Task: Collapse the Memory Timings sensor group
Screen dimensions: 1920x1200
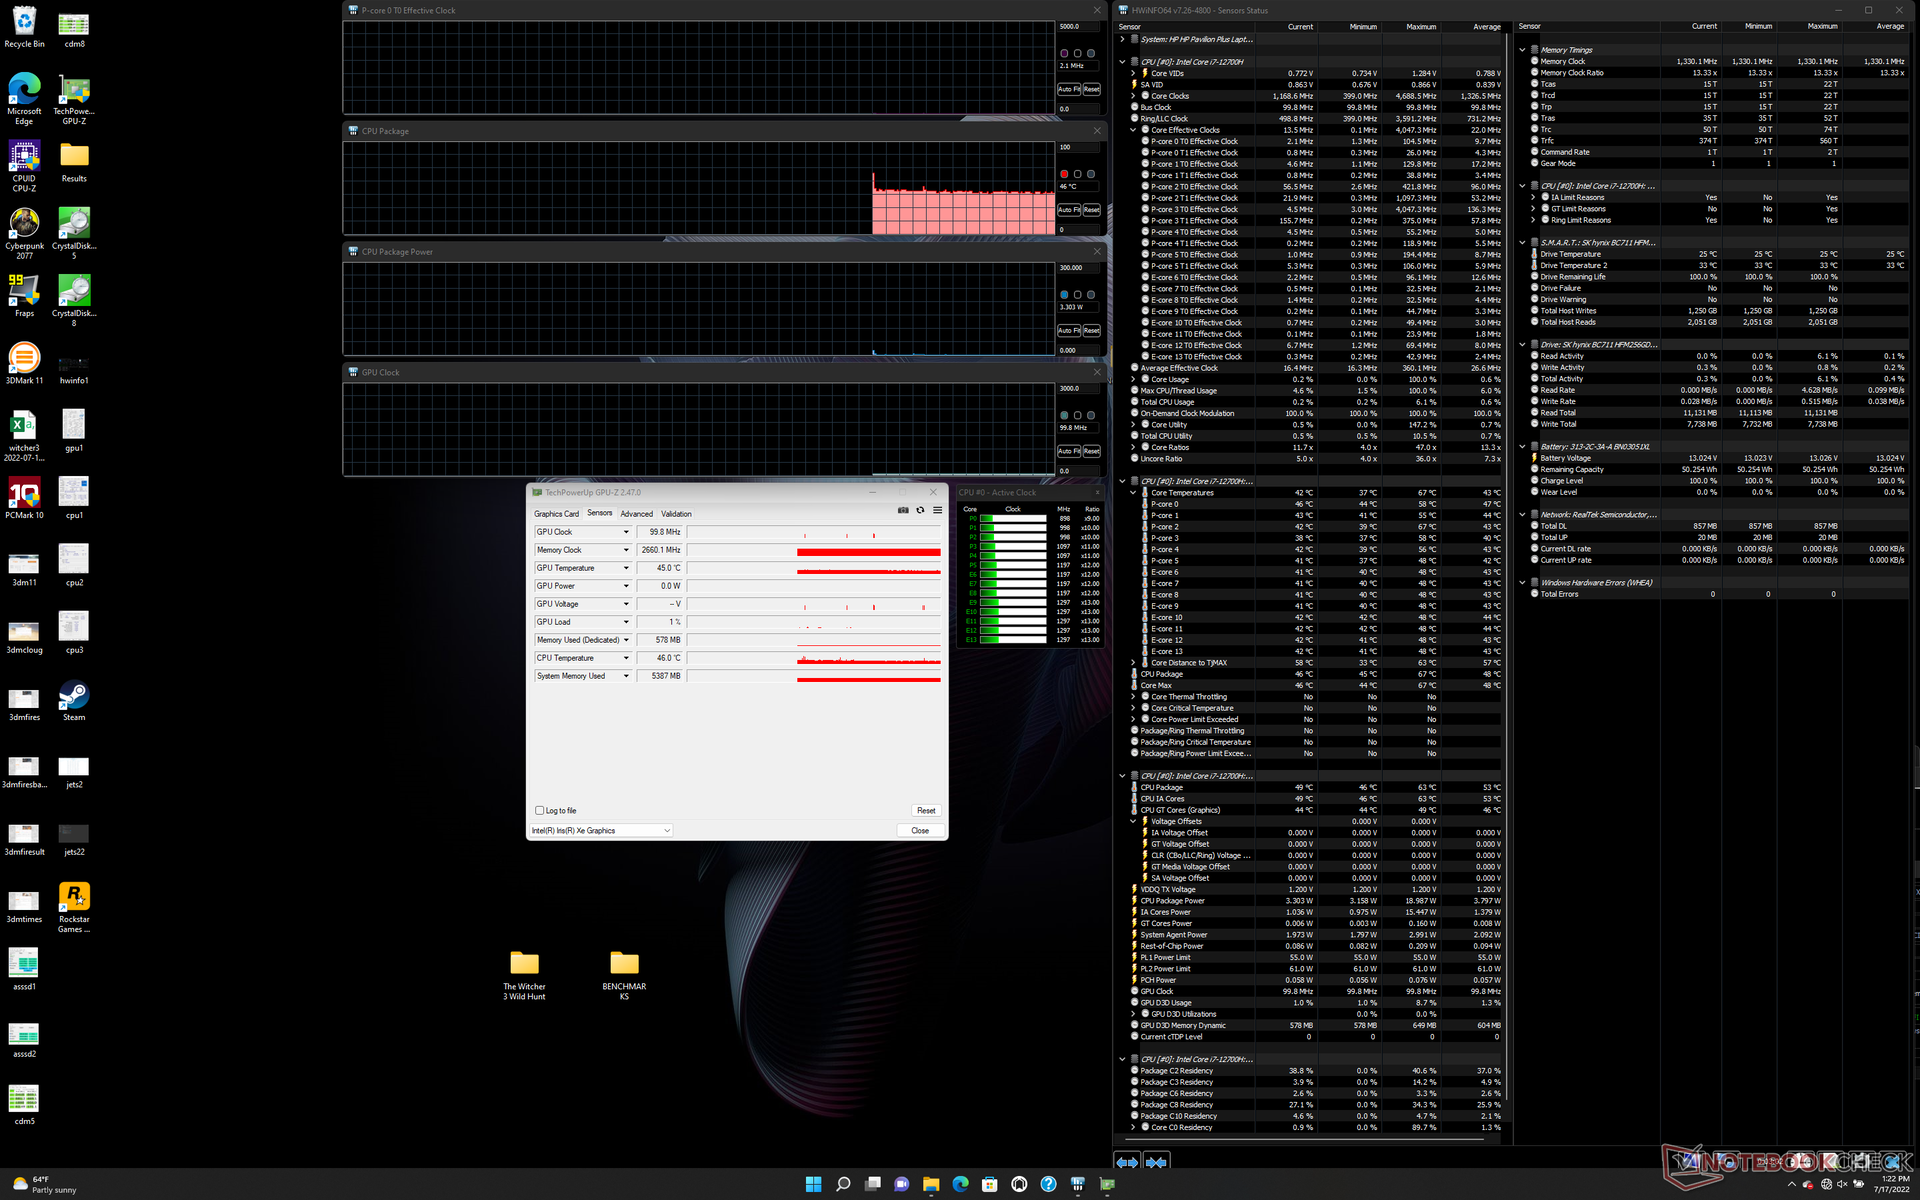Action: coord(1522,50)
